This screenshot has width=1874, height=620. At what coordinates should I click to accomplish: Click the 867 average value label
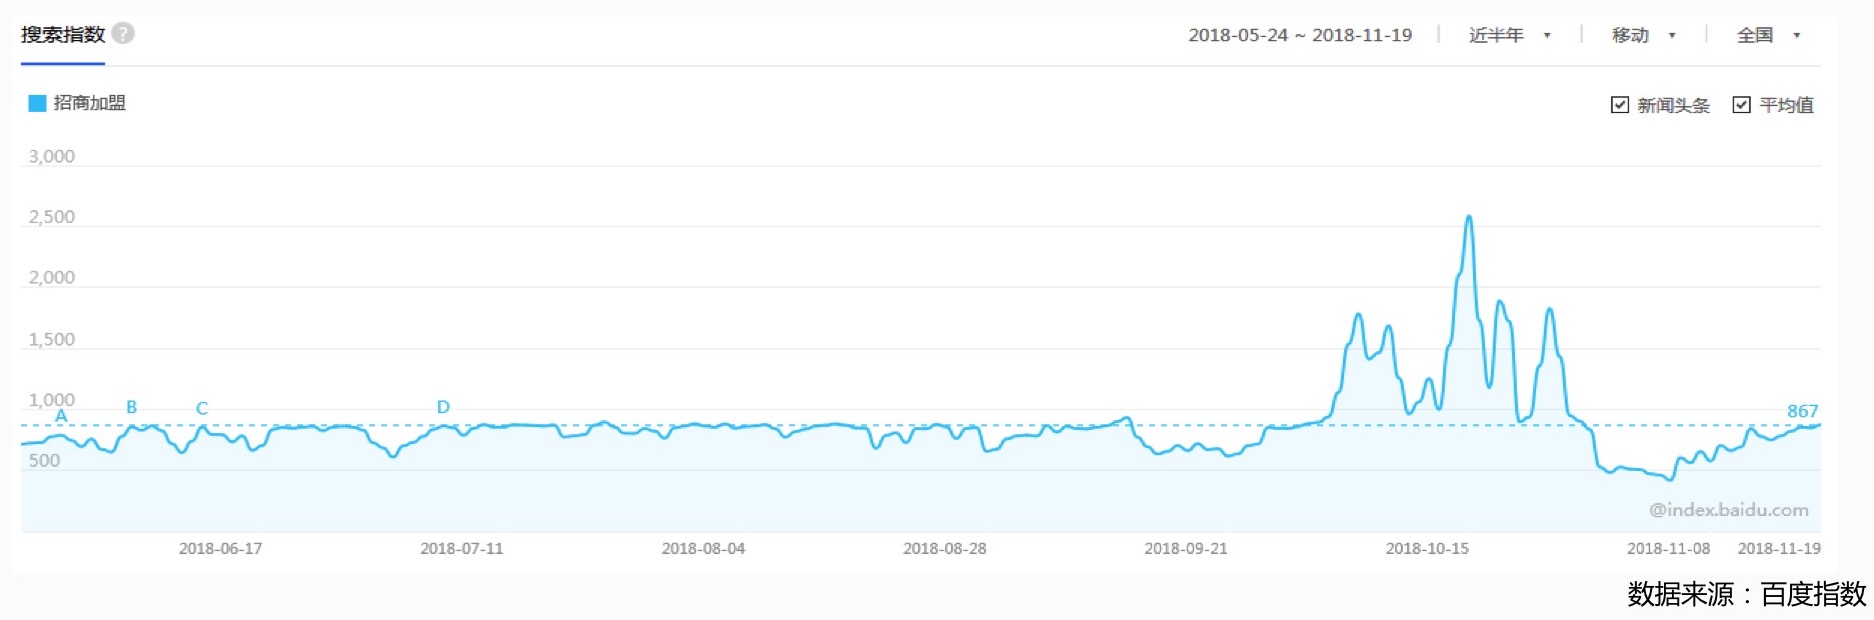click(1802, 411)
